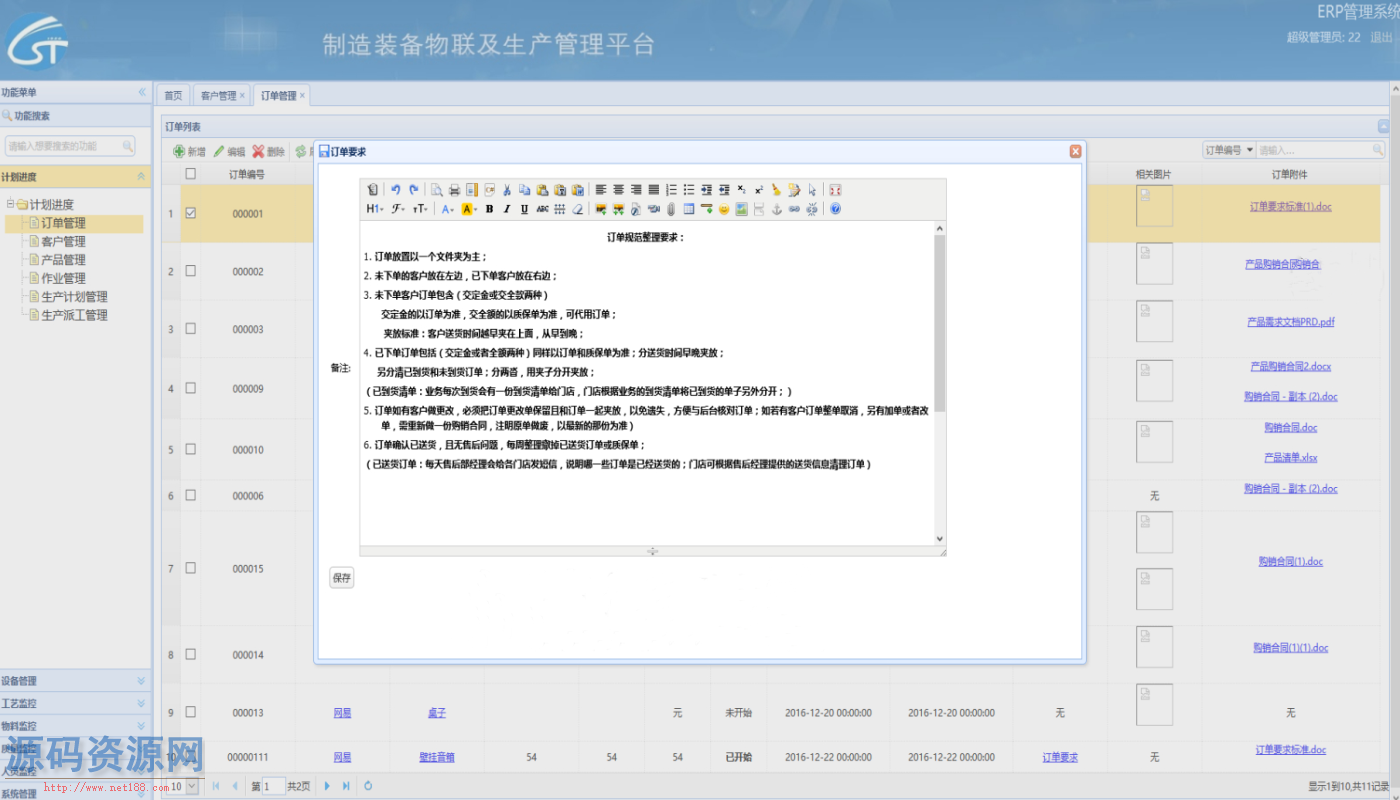Open the 产品需求文档PRD.pdf attachment link

tap(1290, 322)
